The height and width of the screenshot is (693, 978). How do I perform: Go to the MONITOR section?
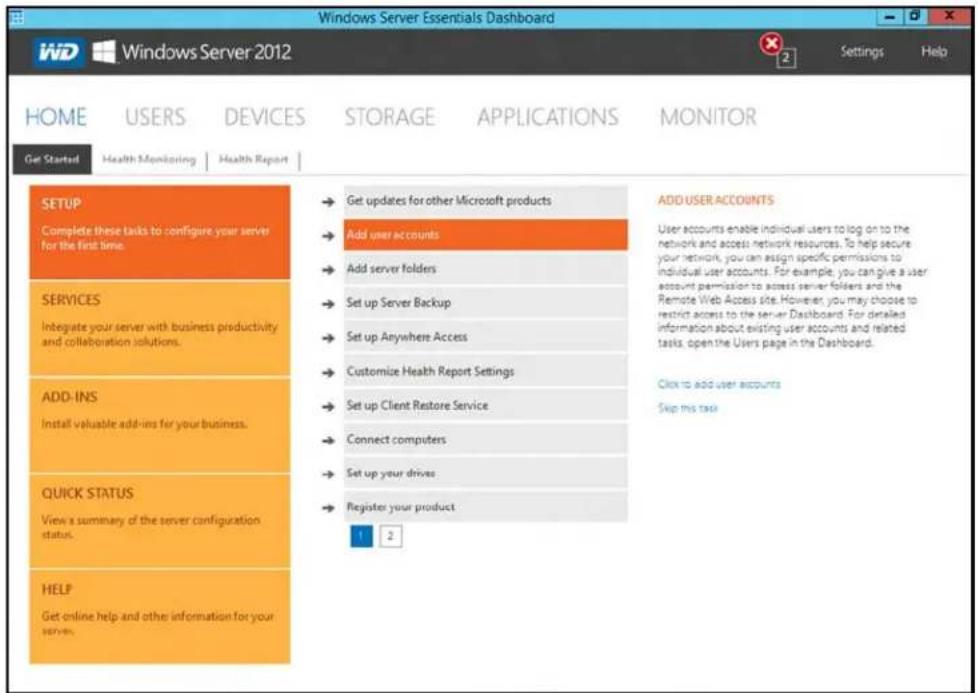click(708, 117)
